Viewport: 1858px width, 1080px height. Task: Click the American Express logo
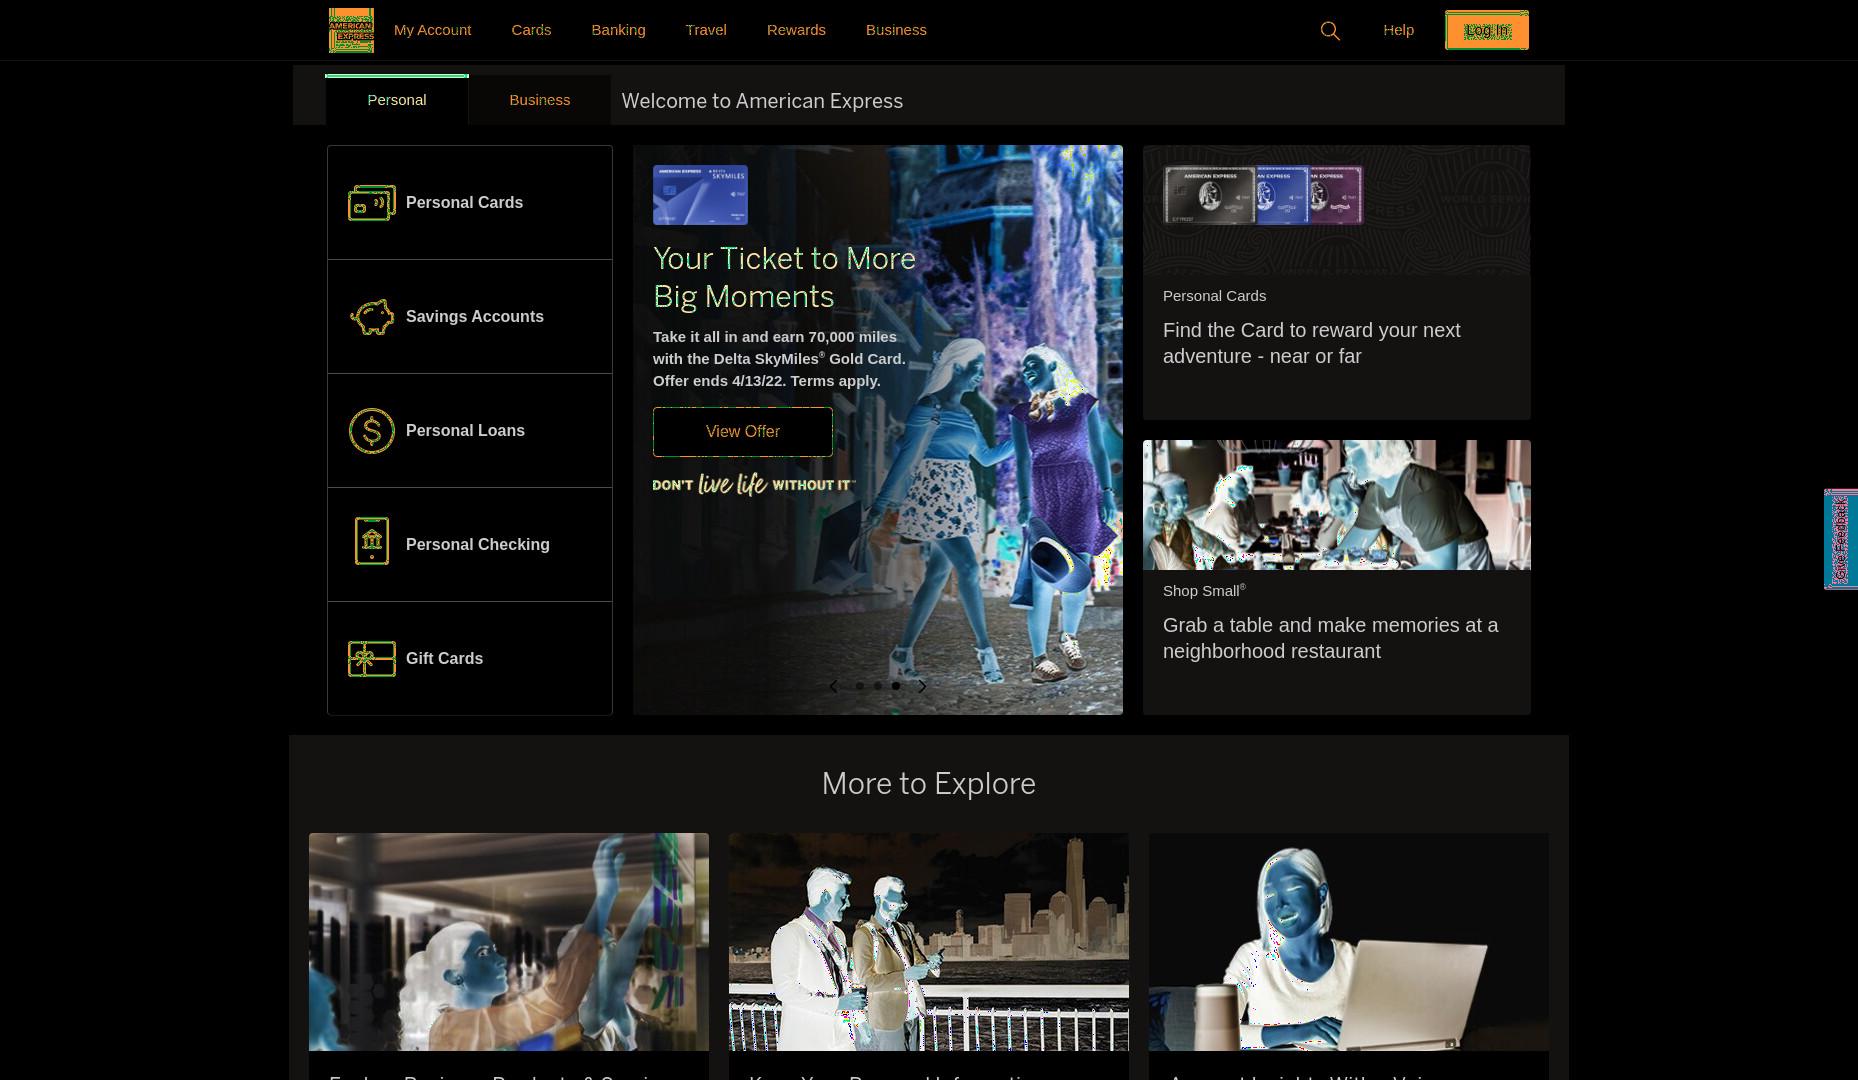pyautogui.click(x=351, y=30)
